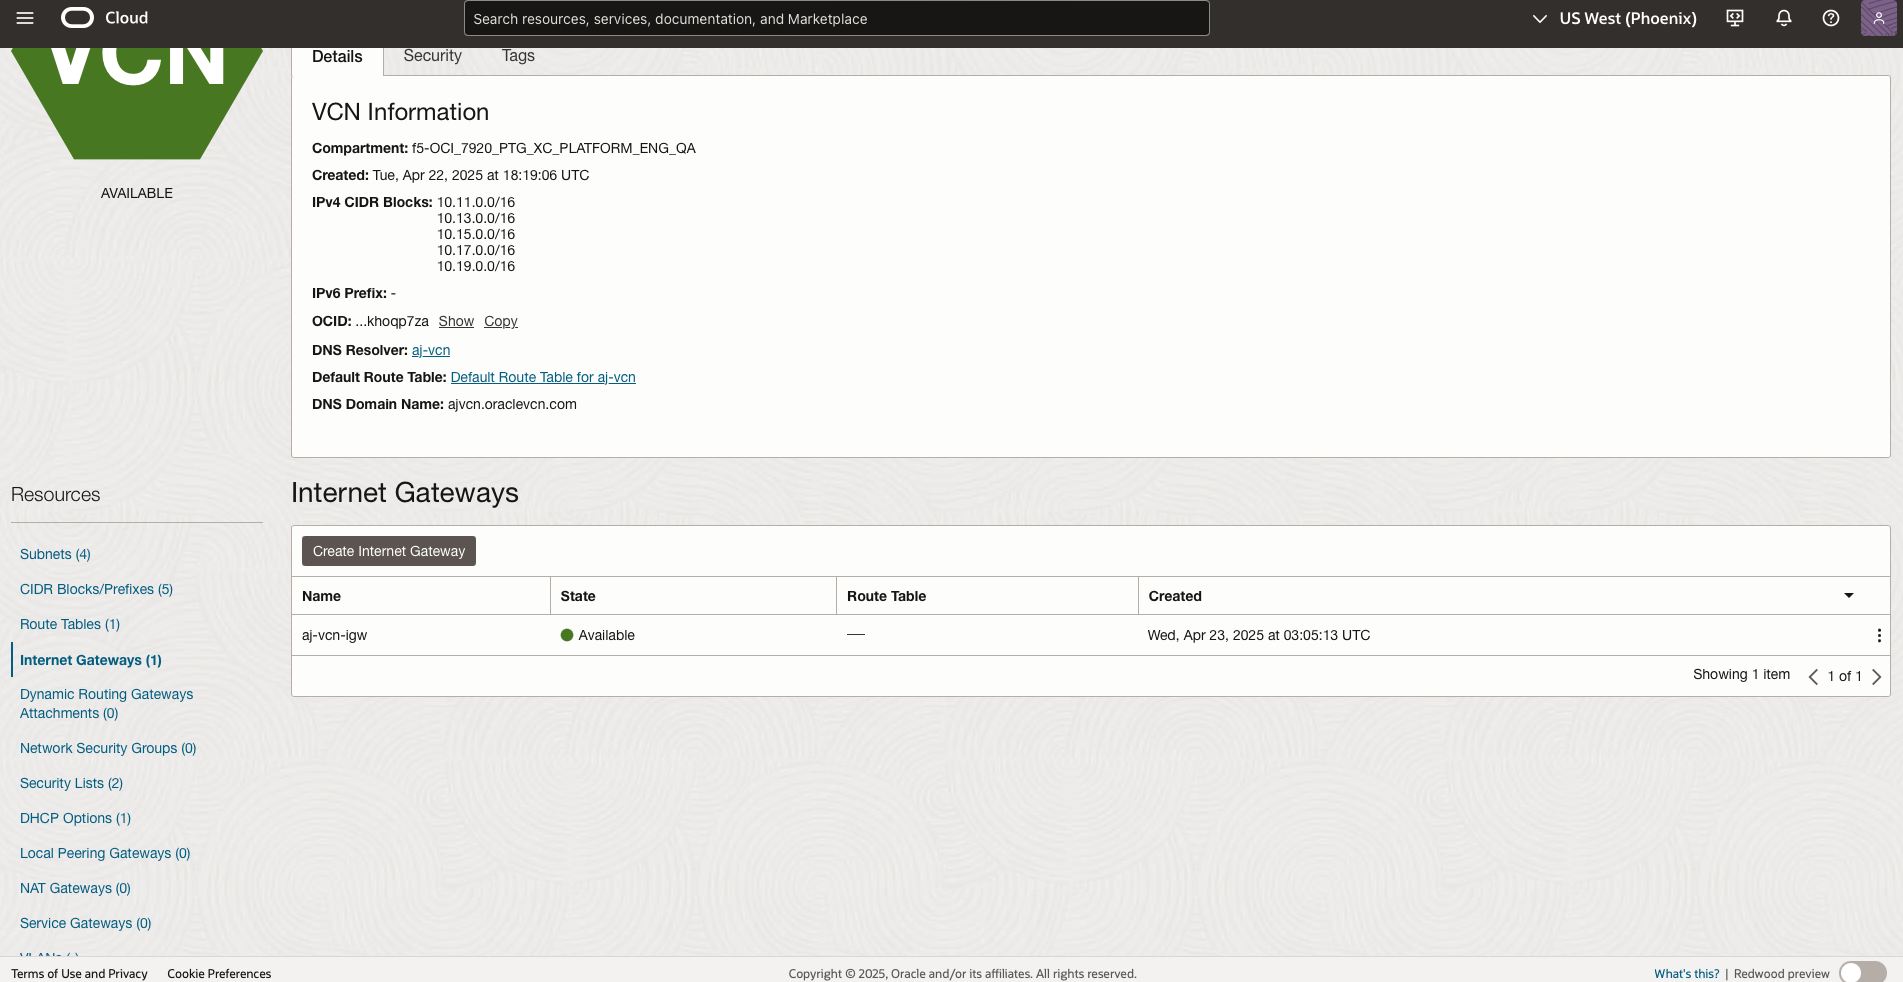The image size is (1903, 982).
Task: Click the Create Internet Gateway button
Action: click(388, 551)
